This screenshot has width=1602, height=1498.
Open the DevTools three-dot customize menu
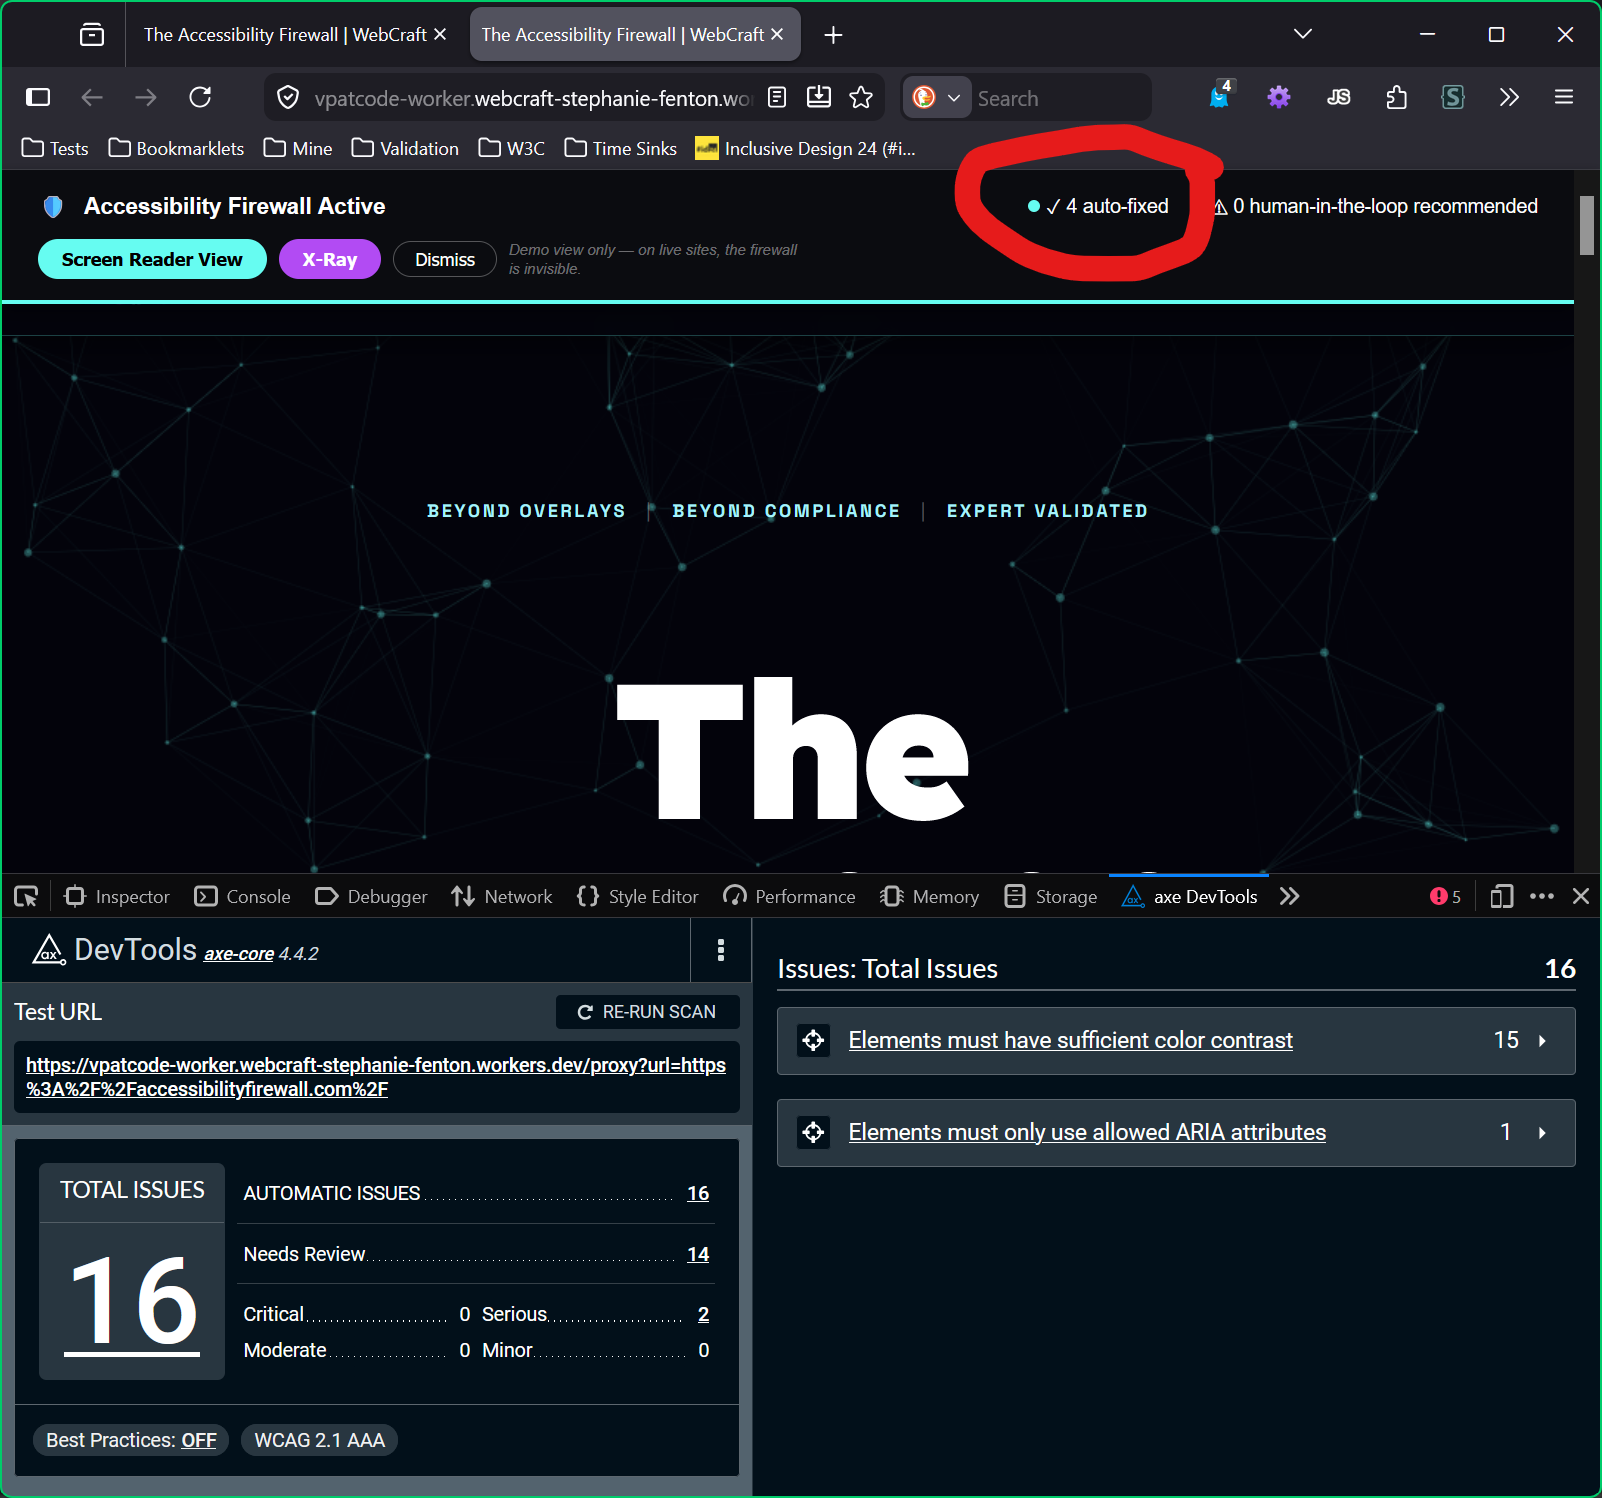(1542, 897)
